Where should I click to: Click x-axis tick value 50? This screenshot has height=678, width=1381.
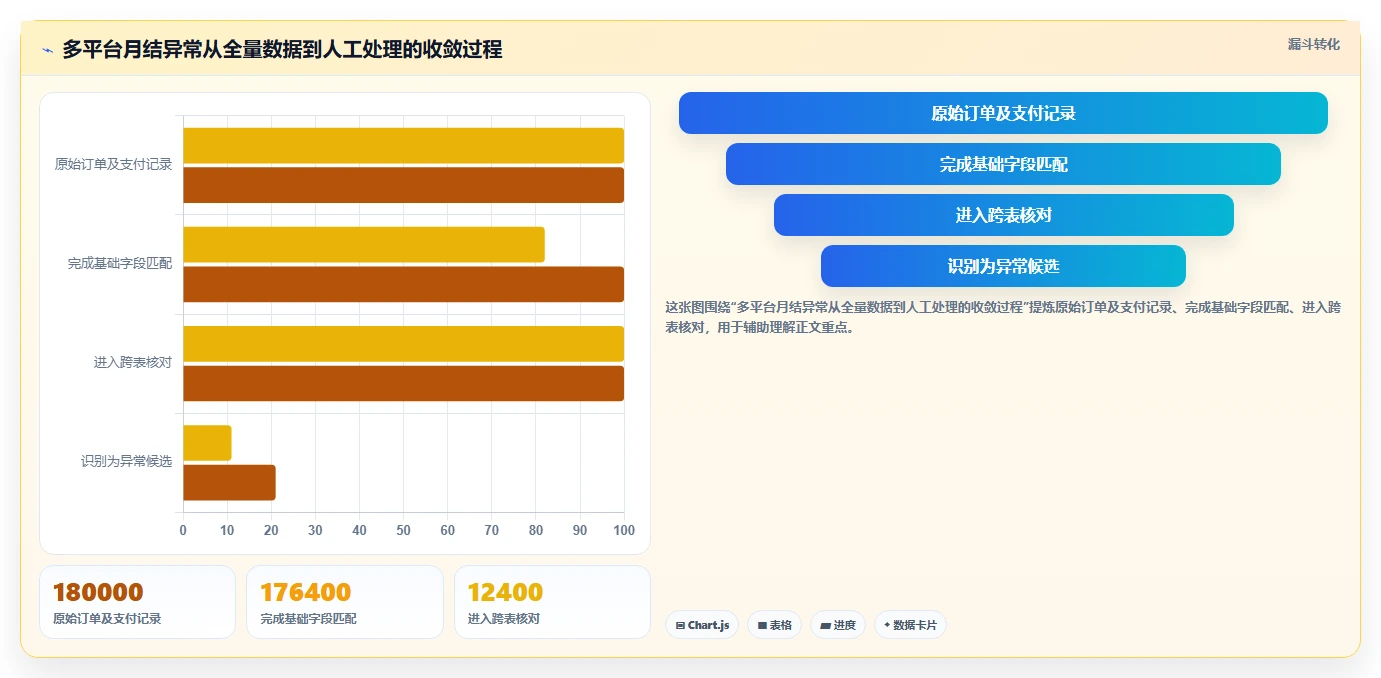tap(403, 530)
